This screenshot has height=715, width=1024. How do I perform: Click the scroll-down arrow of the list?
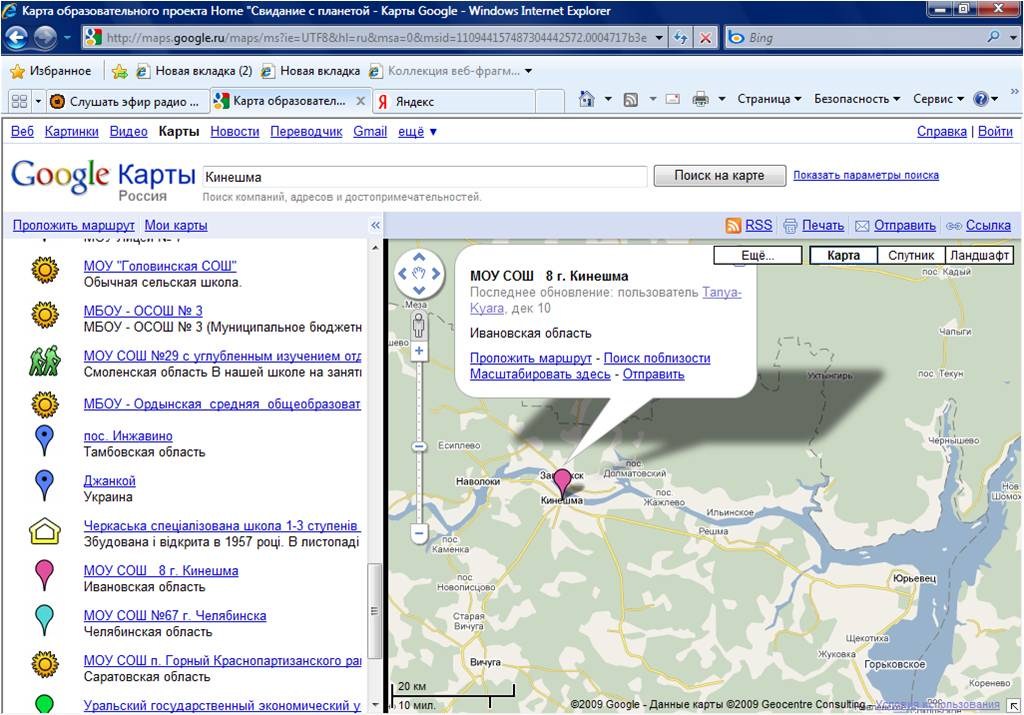(375, 705)
